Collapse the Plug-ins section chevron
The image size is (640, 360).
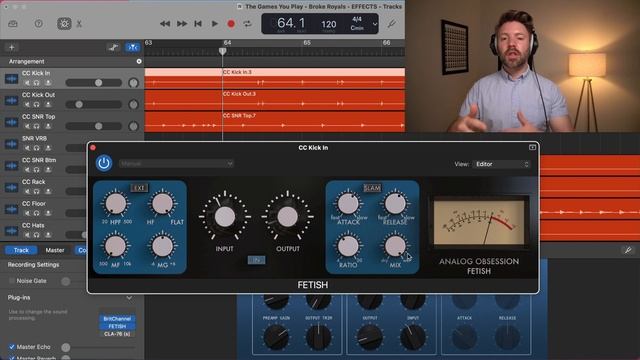pos(129,298)
